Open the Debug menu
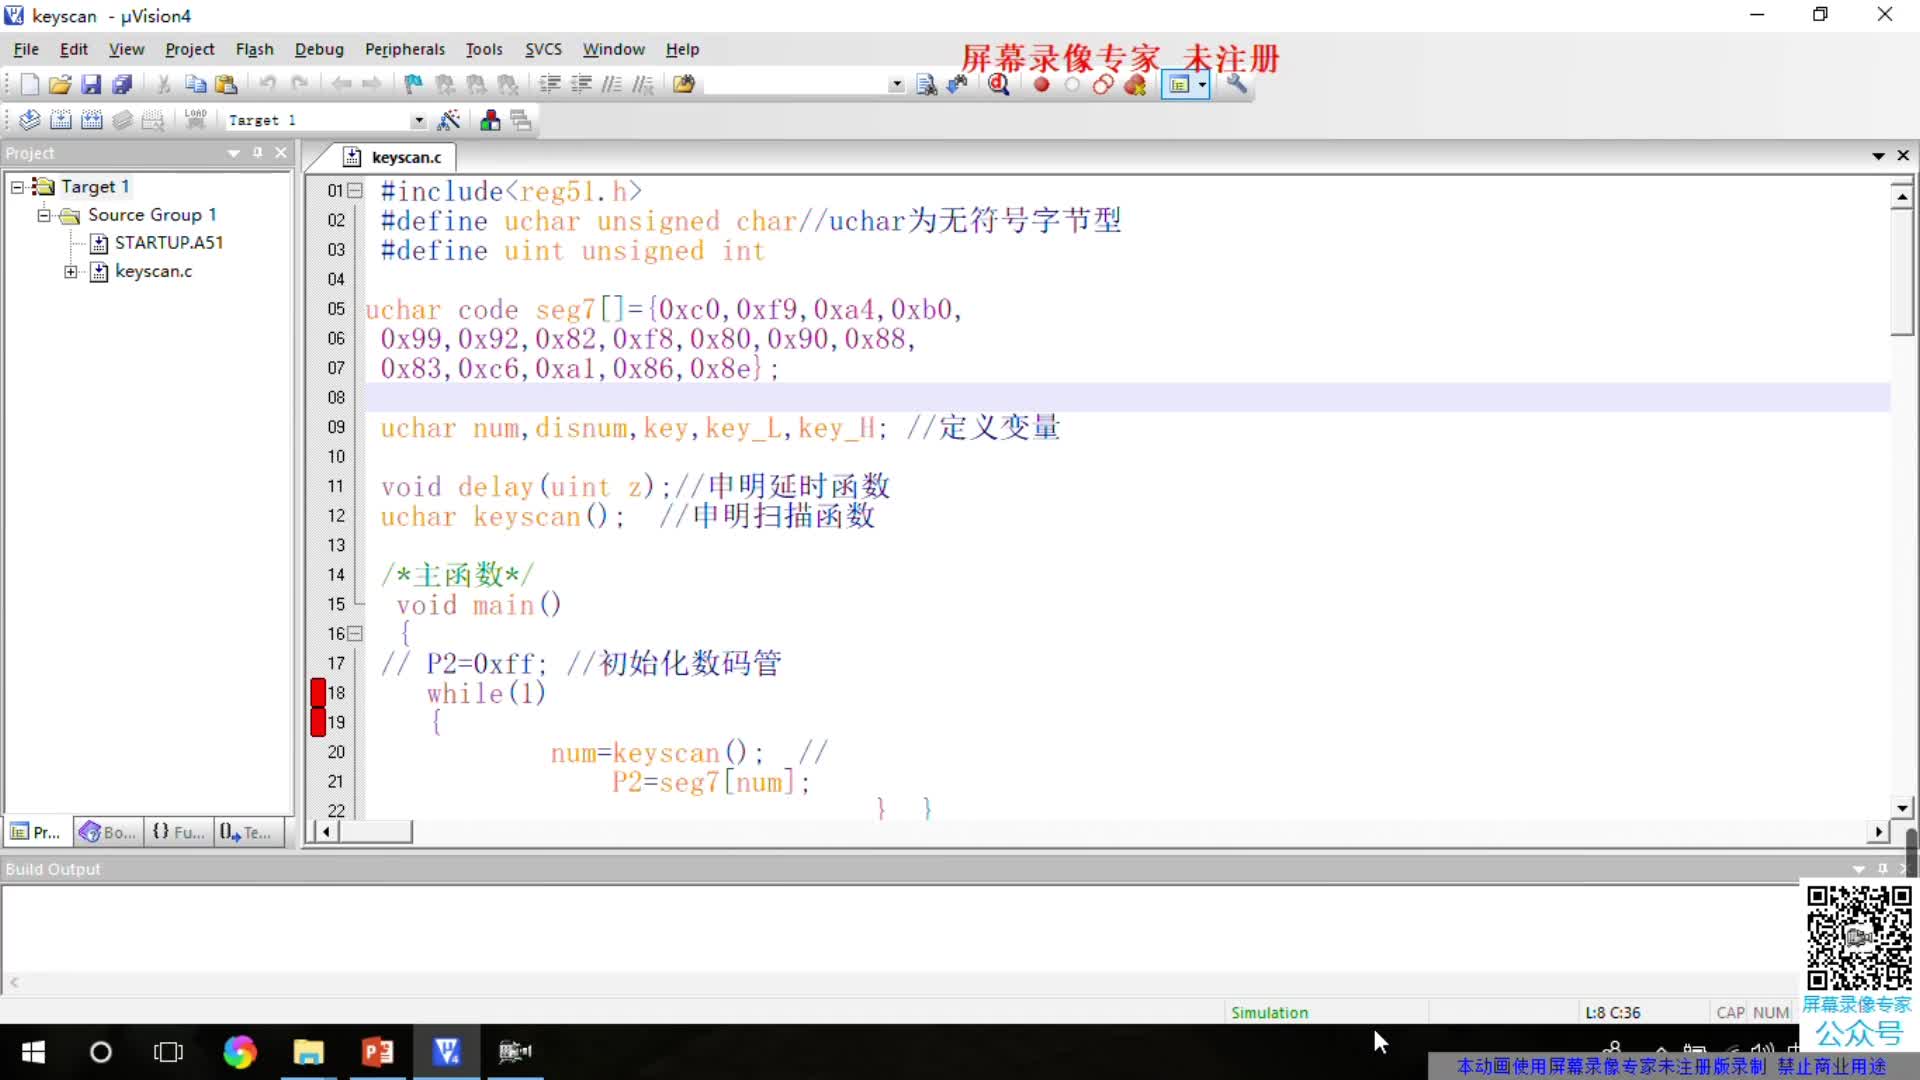Viewport: 1920px width, 1080px height. tap(319, 49)
